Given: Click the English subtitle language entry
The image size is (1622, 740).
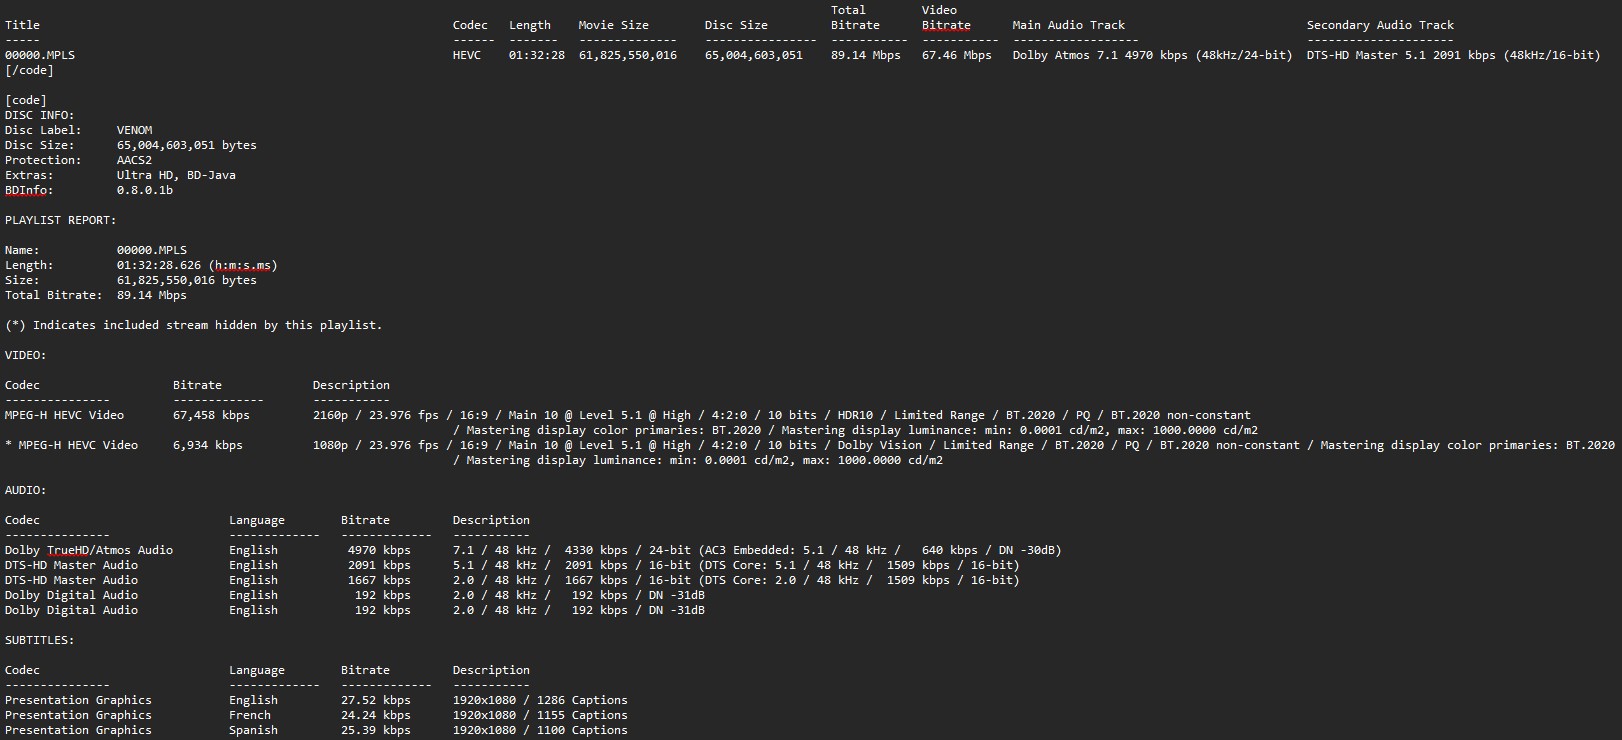Looking at the screenshot, I should pos(253,700).
